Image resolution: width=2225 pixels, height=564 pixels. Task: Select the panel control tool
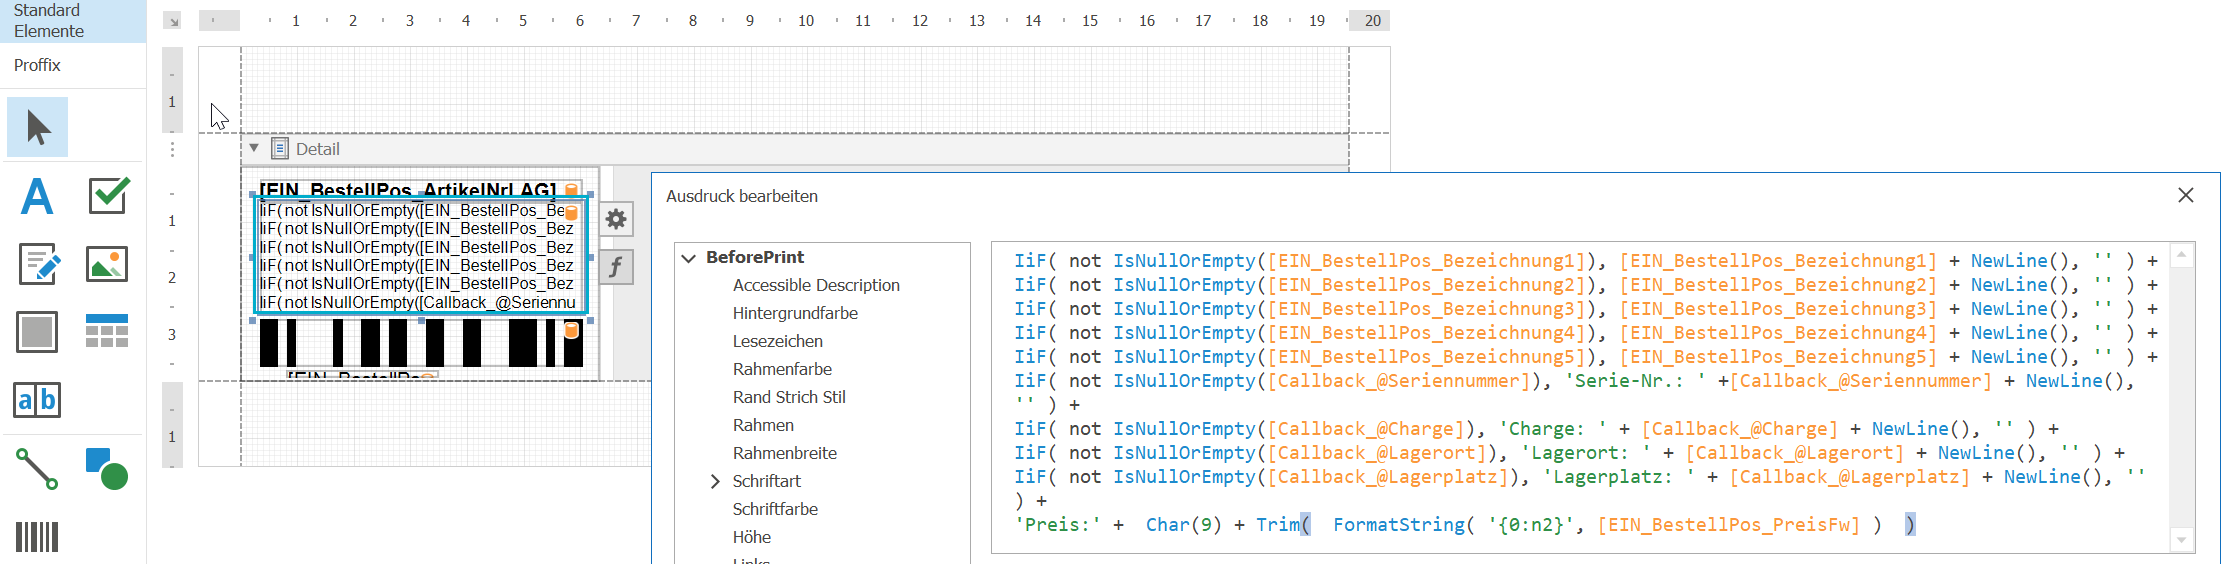[x=38, y=332]
